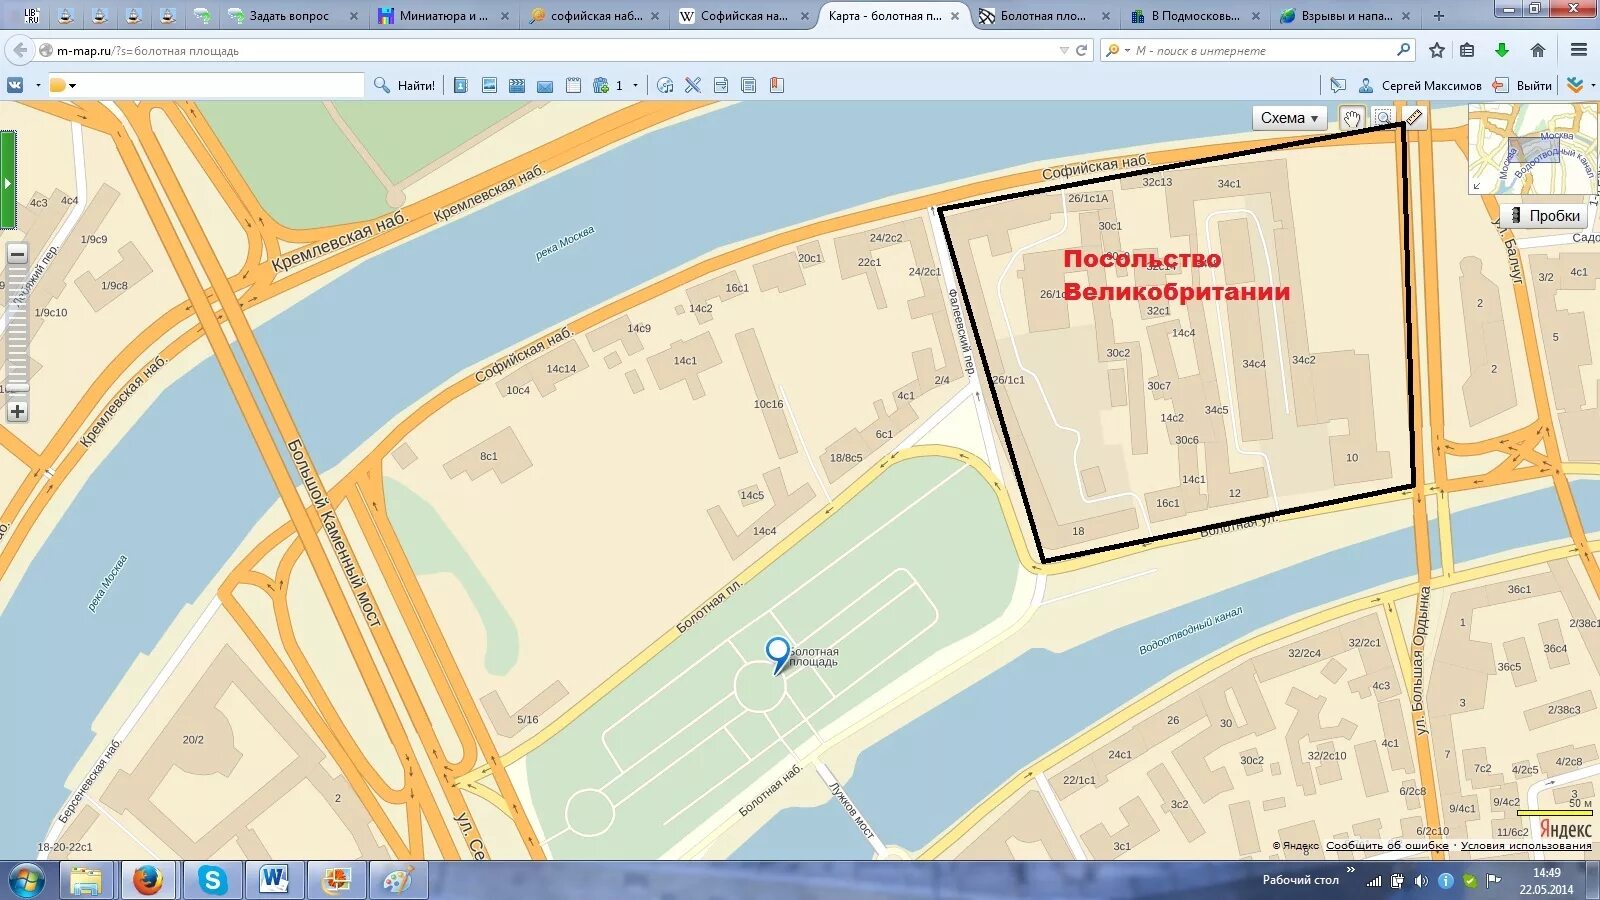Open a new browser tab with plus button

click(1438, 16)
